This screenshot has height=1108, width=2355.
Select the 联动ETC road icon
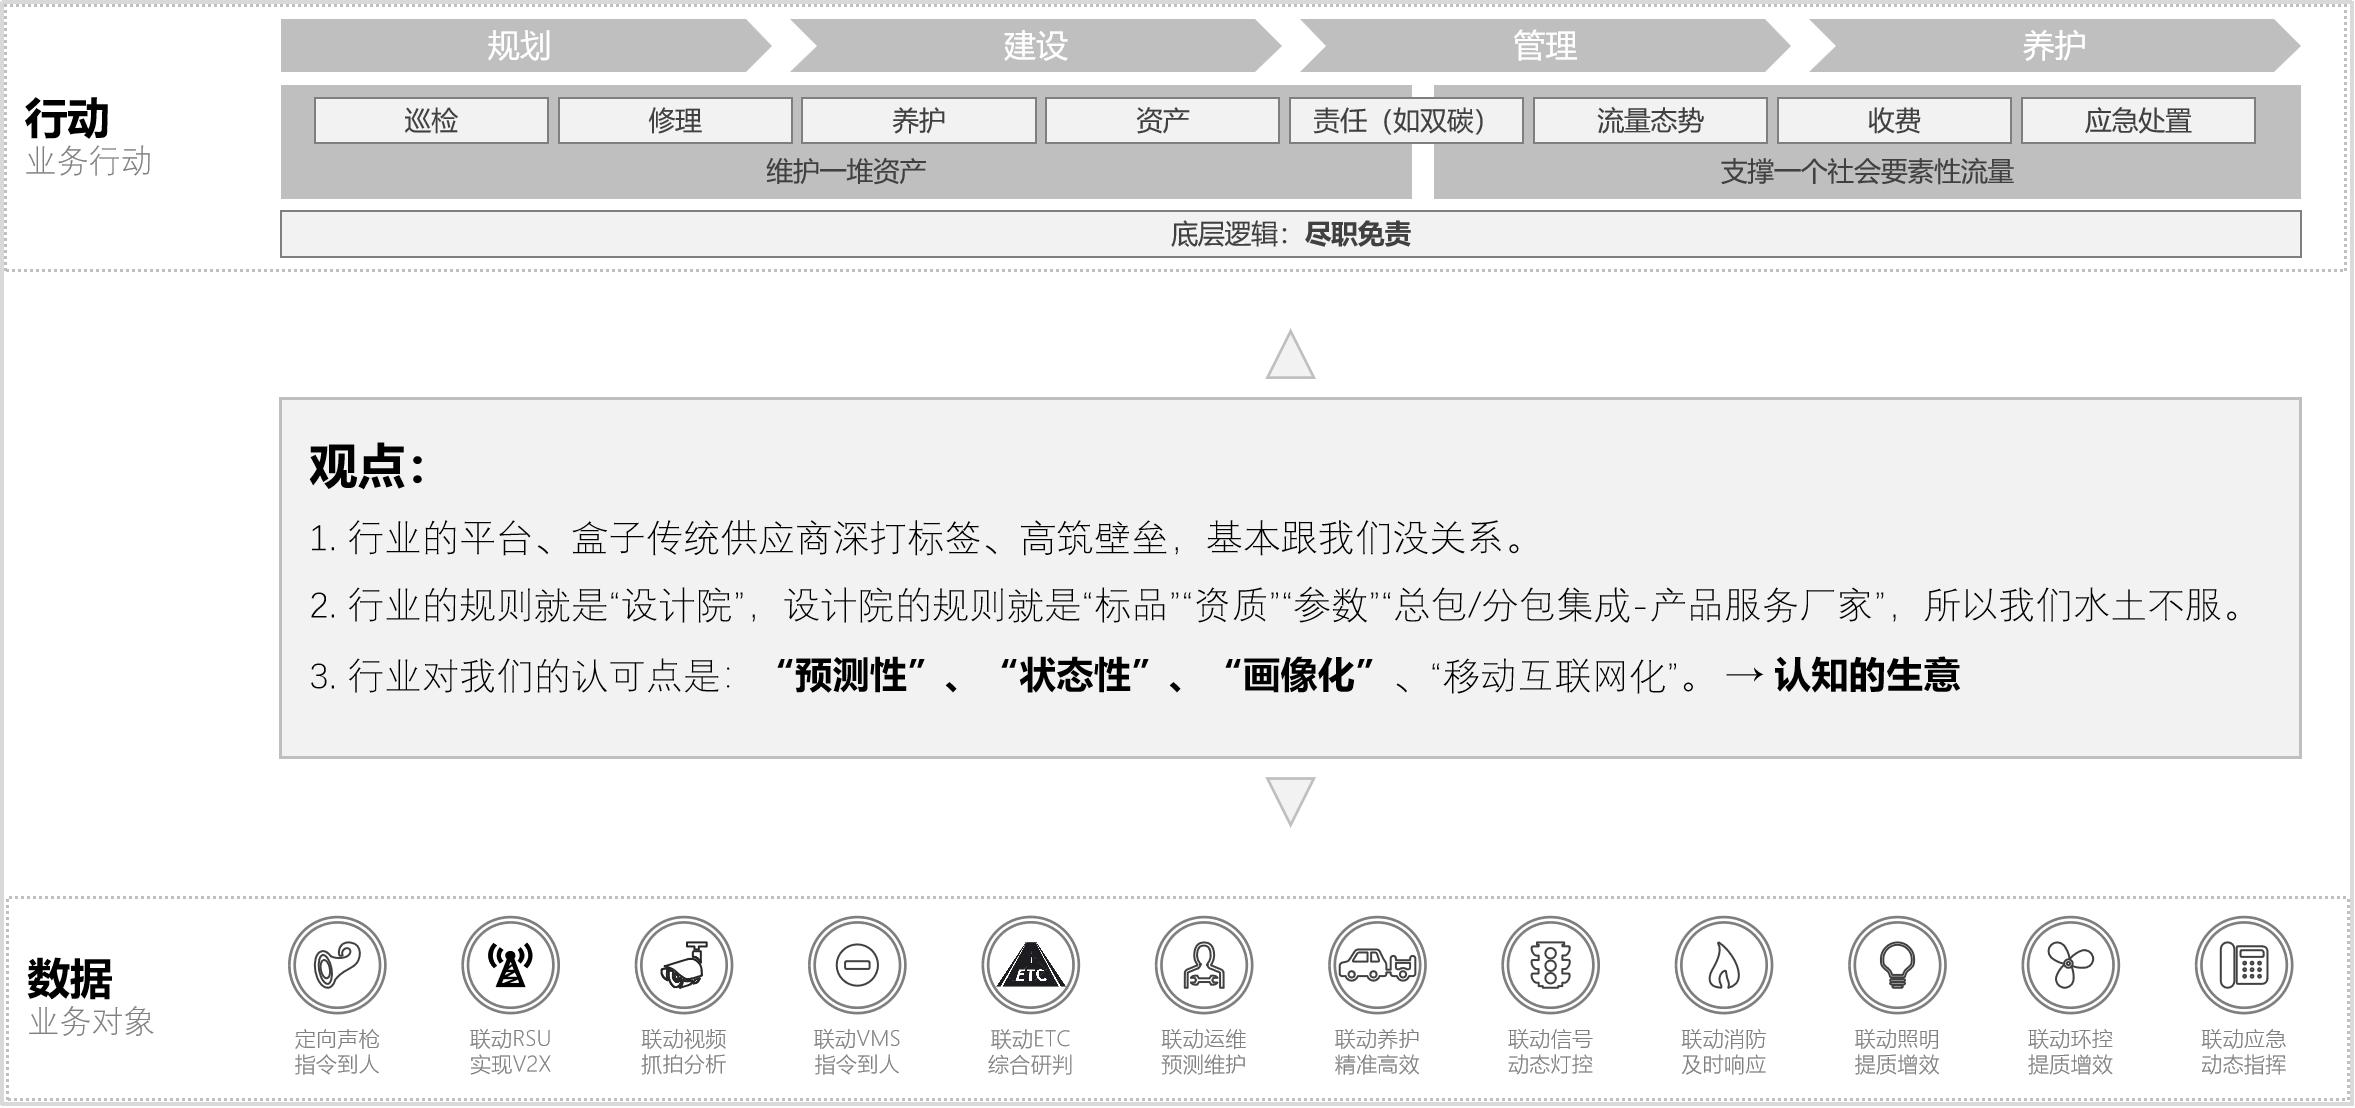[1030, 965]
